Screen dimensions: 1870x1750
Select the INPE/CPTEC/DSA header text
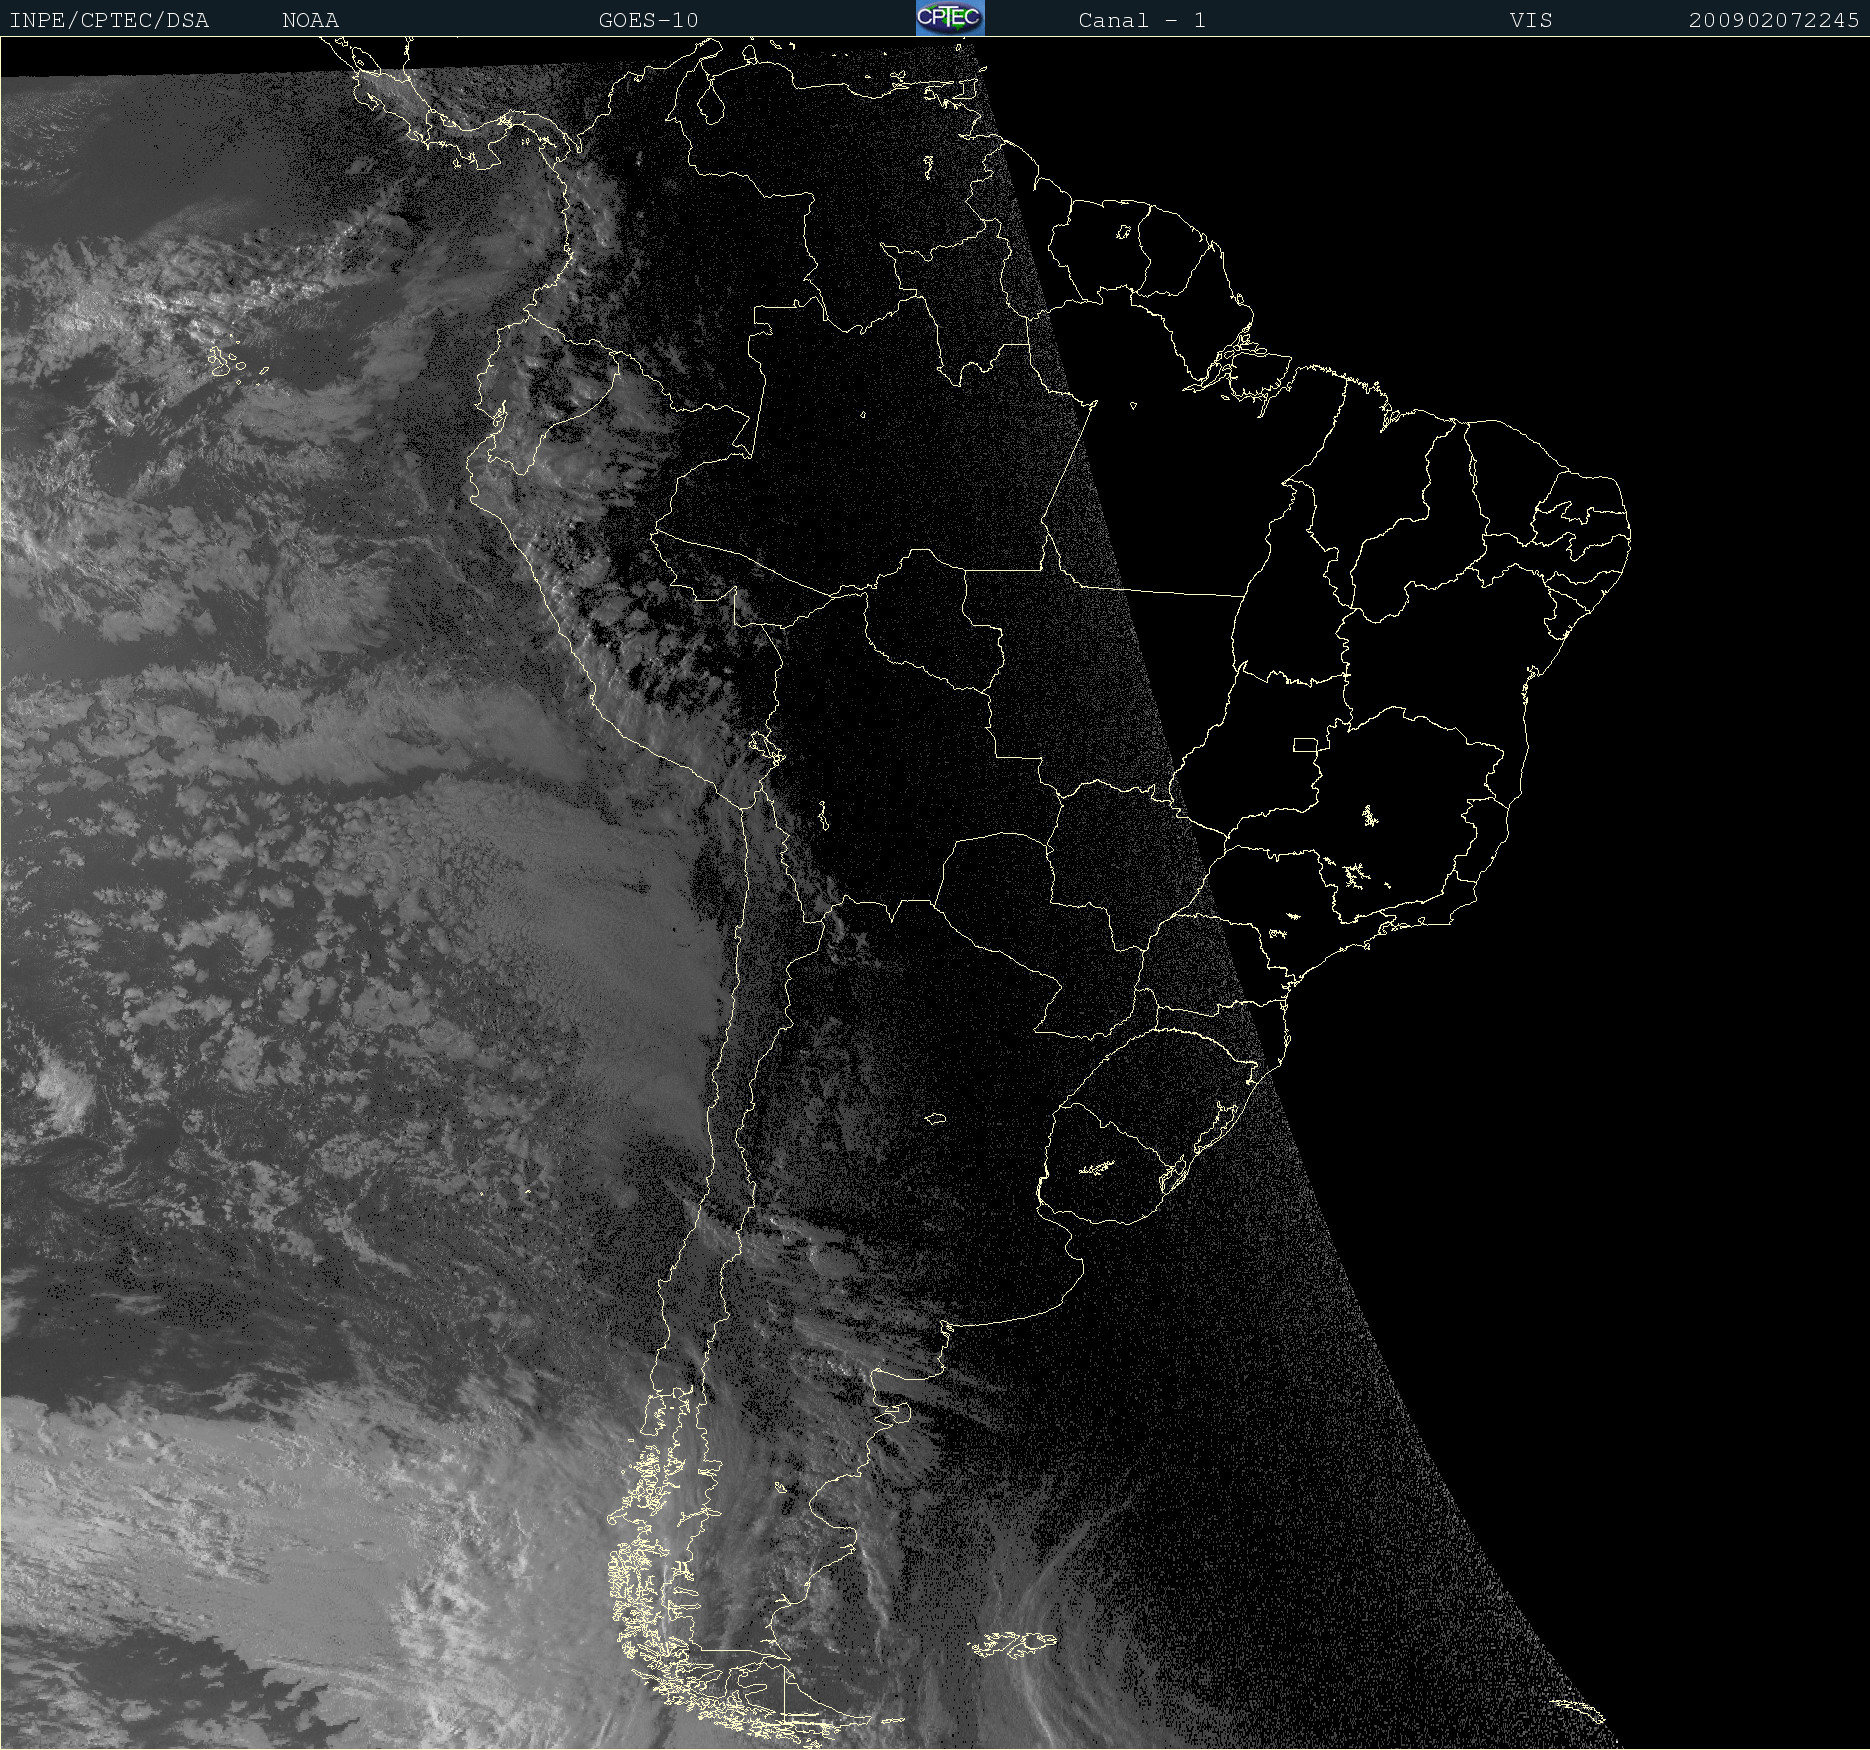(109, 20)
